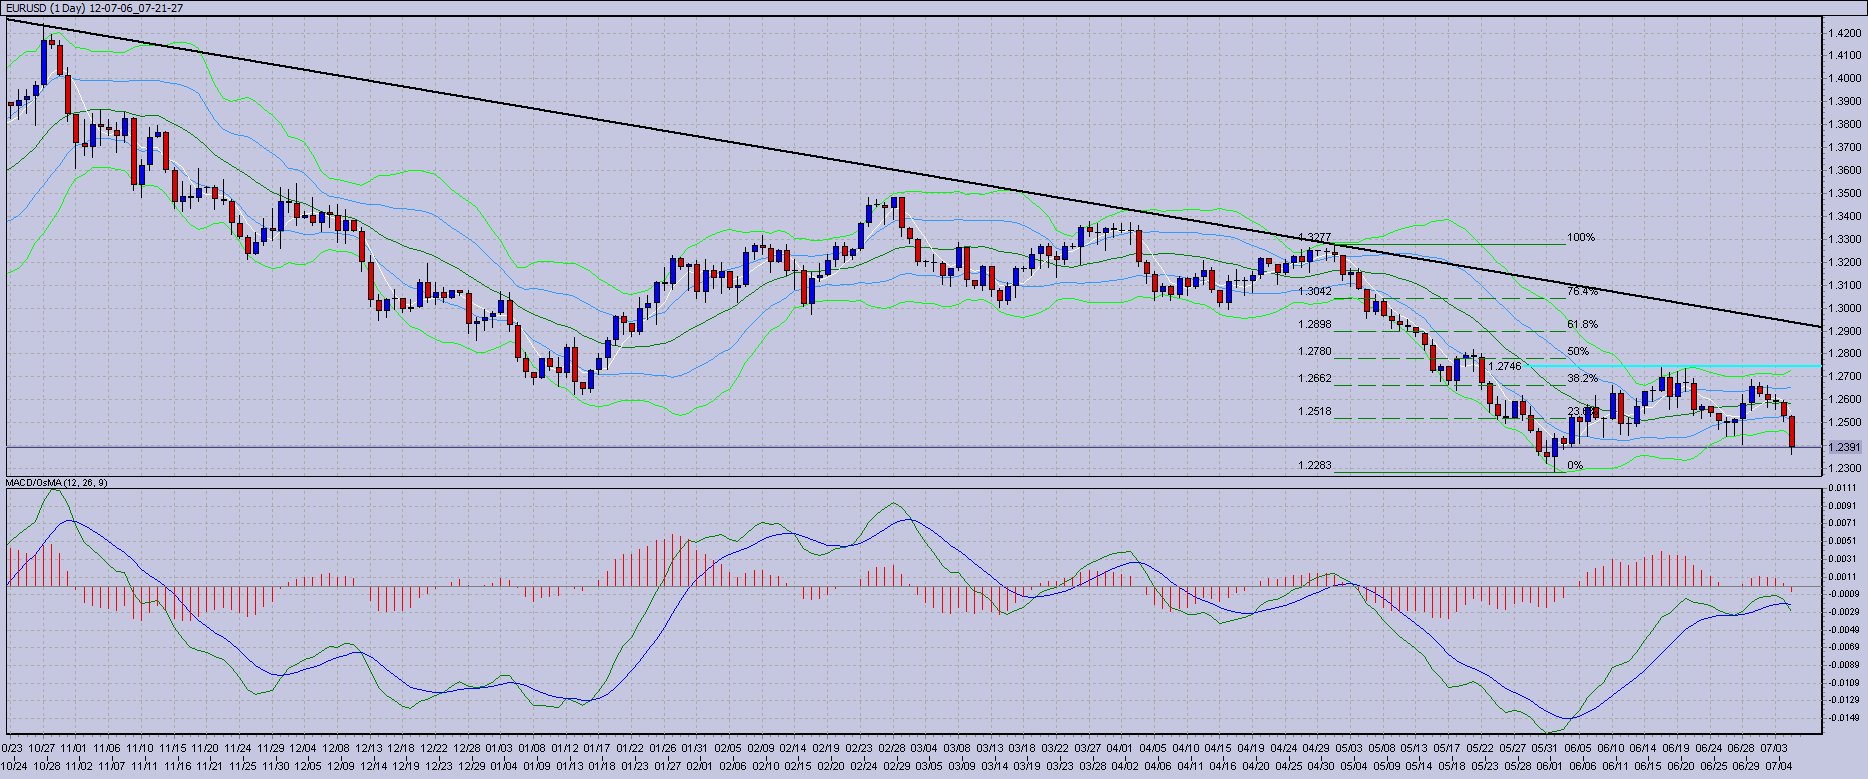
Task: Click the 1.2898 Fibonacci price label
Action: (x=1314, y=325)
